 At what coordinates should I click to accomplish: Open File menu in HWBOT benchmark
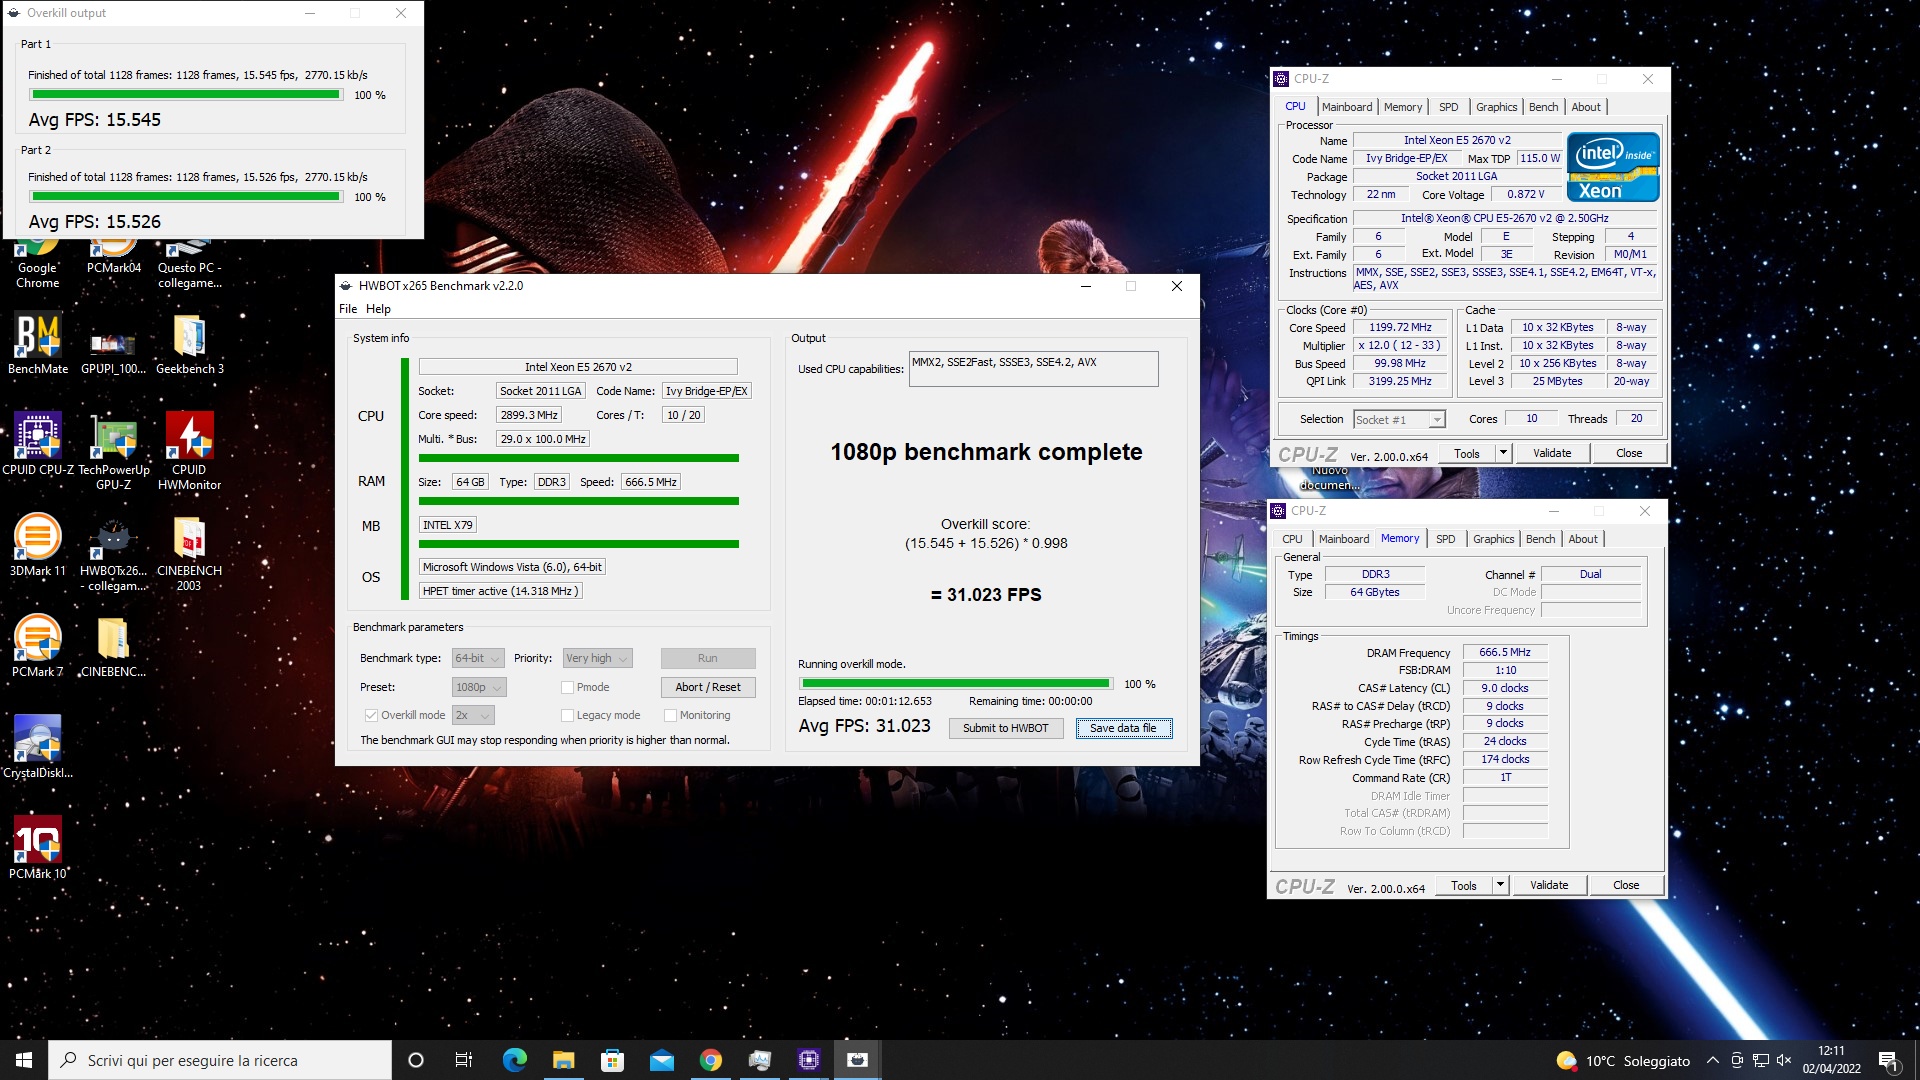(x=348, y=309)
